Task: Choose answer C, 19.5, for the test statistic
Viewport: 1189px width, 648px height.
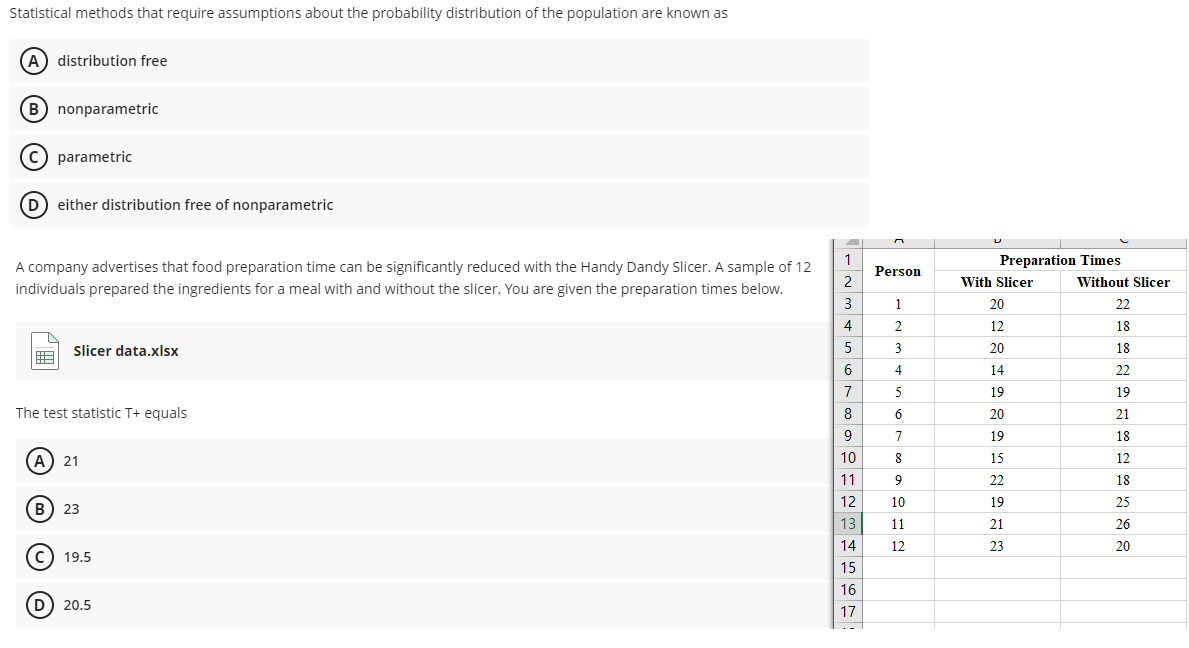Action: [x=39, y=556]
